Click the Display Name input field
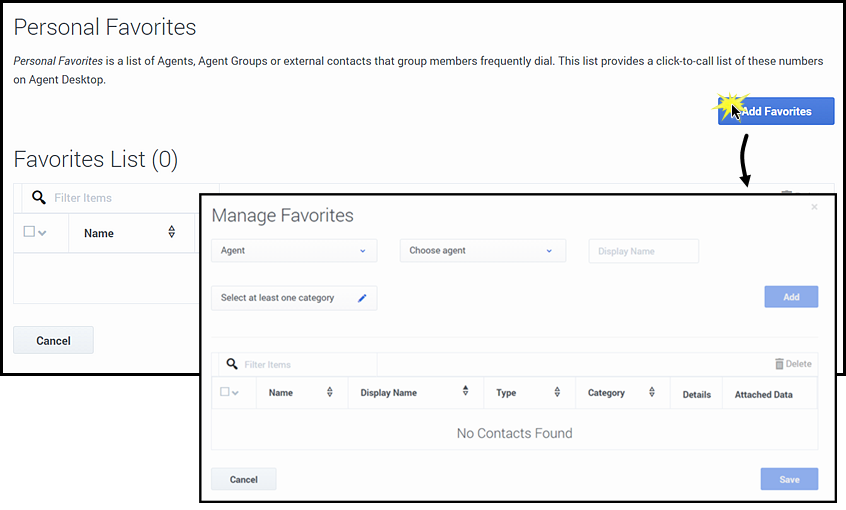This screenshot has width=846, height=510. pyautogui.click(x=643, y=251)
